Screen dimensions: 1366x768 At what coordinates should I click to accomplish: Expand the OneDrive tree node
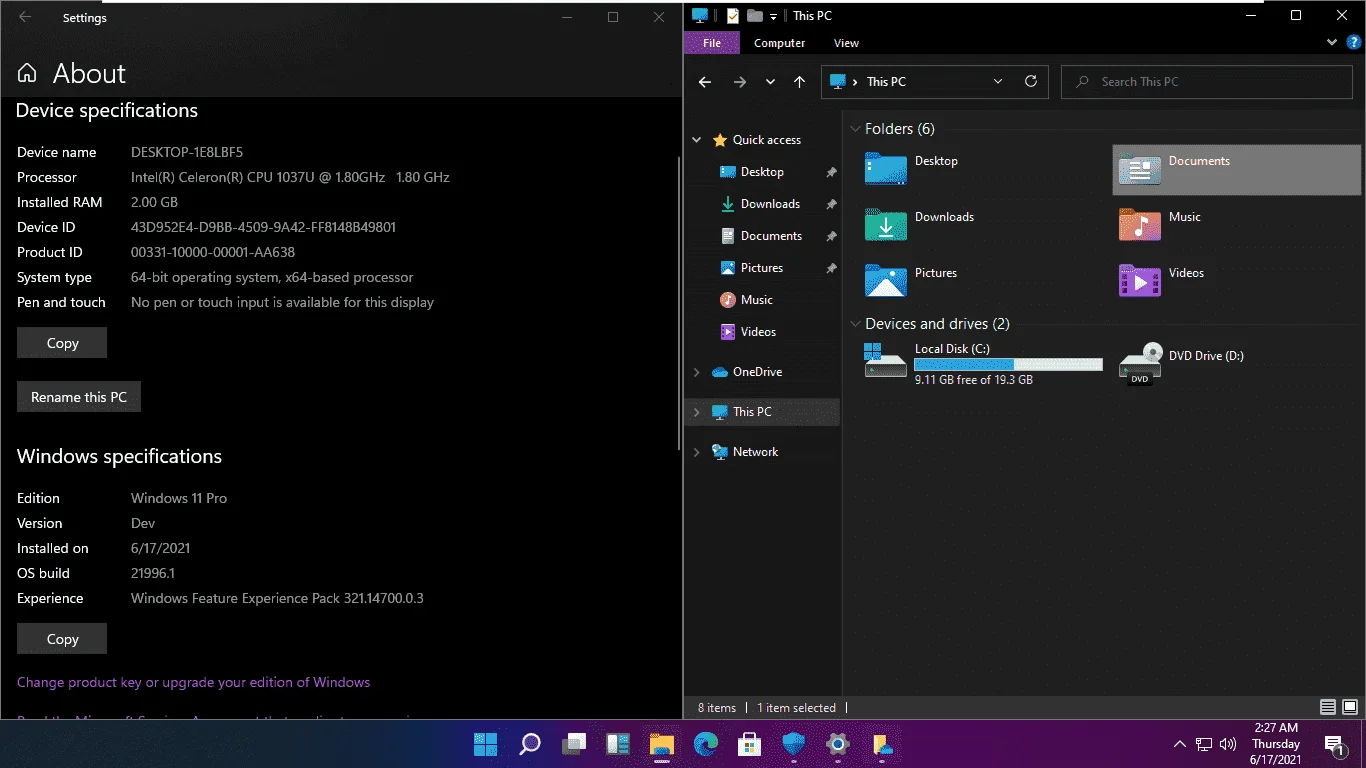click(697, 372)
